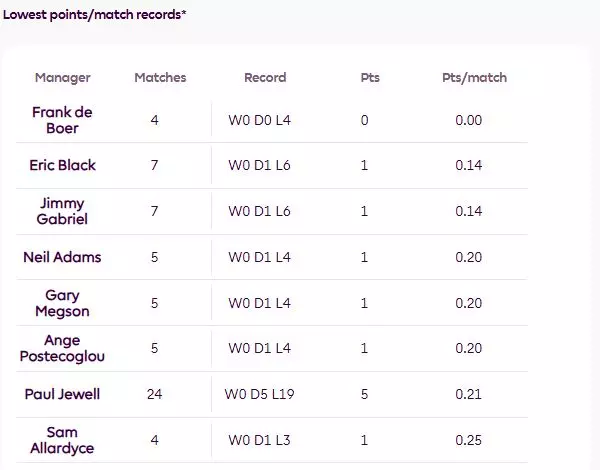
Task: Click Frank de Boer's 0.00 points per match
Action: coord(468,120)
